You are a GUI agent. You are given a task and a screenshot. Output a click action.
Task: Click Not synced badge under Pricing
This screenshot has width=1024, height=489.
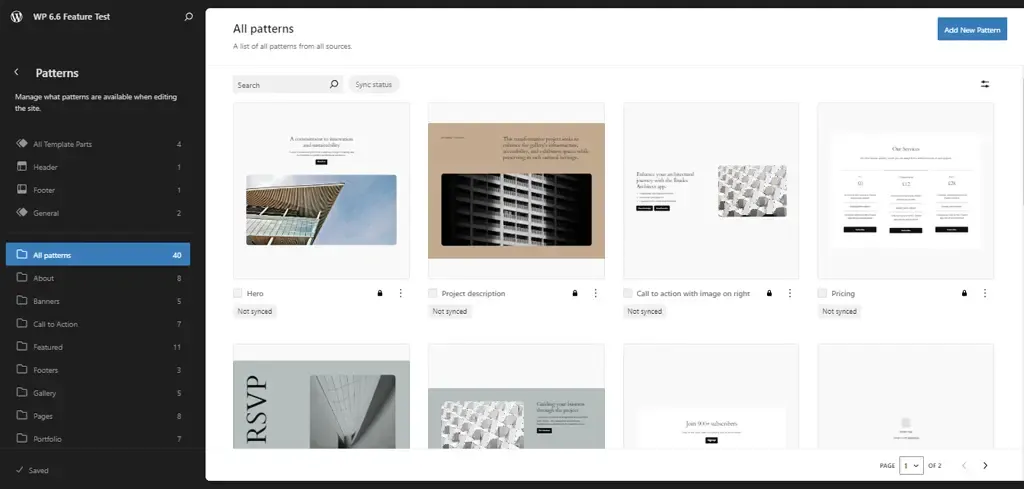(839, 311)
